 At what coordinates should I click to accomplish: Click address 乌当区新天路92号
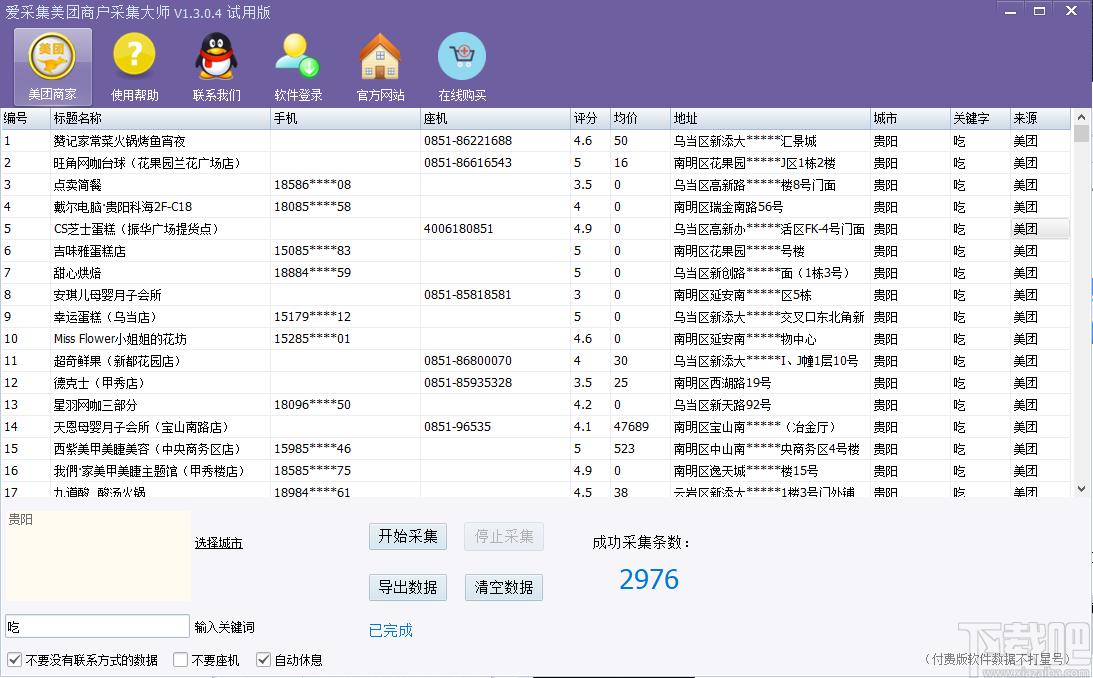point(722,405)
